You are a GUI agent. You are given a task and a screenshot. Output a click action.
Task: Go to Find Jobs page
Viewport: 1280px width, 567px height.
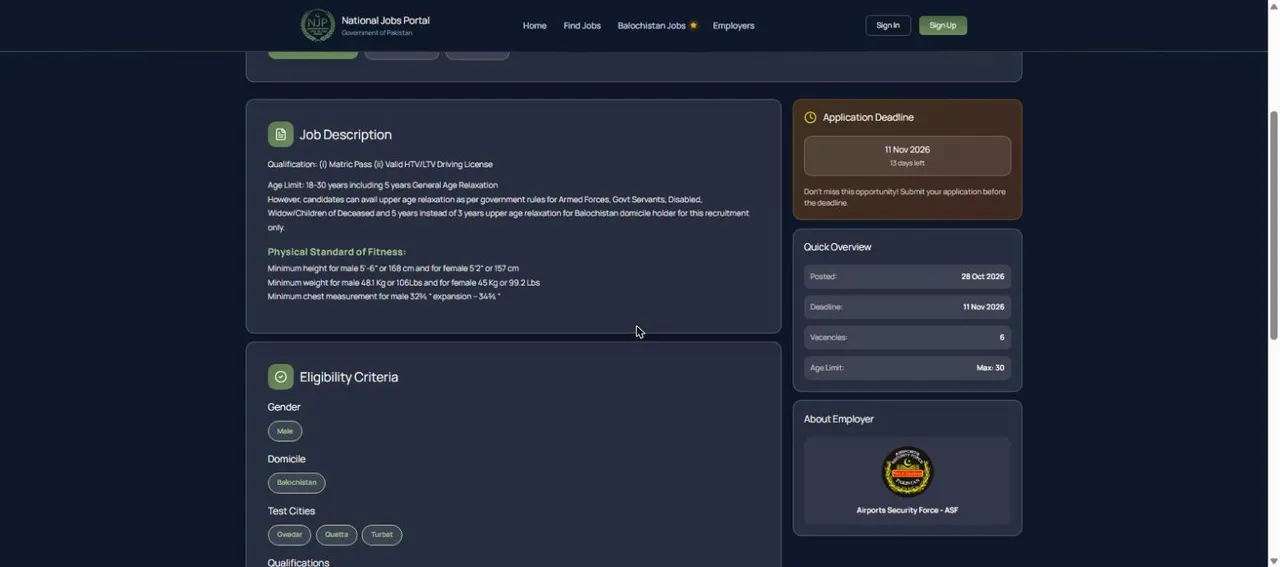tap(582, 26)
